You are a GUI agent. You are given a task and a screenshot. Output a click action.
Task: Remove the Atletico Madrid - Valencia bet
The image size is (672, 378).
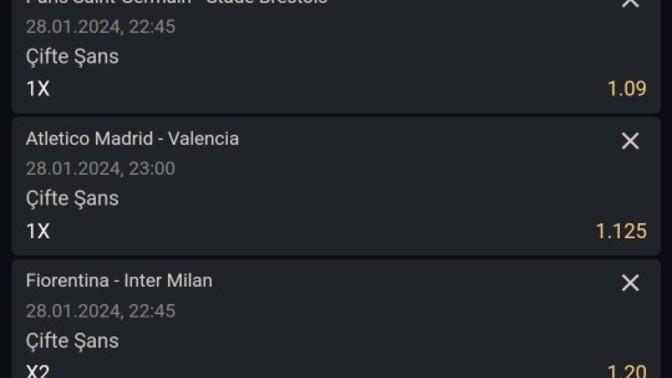630,141
